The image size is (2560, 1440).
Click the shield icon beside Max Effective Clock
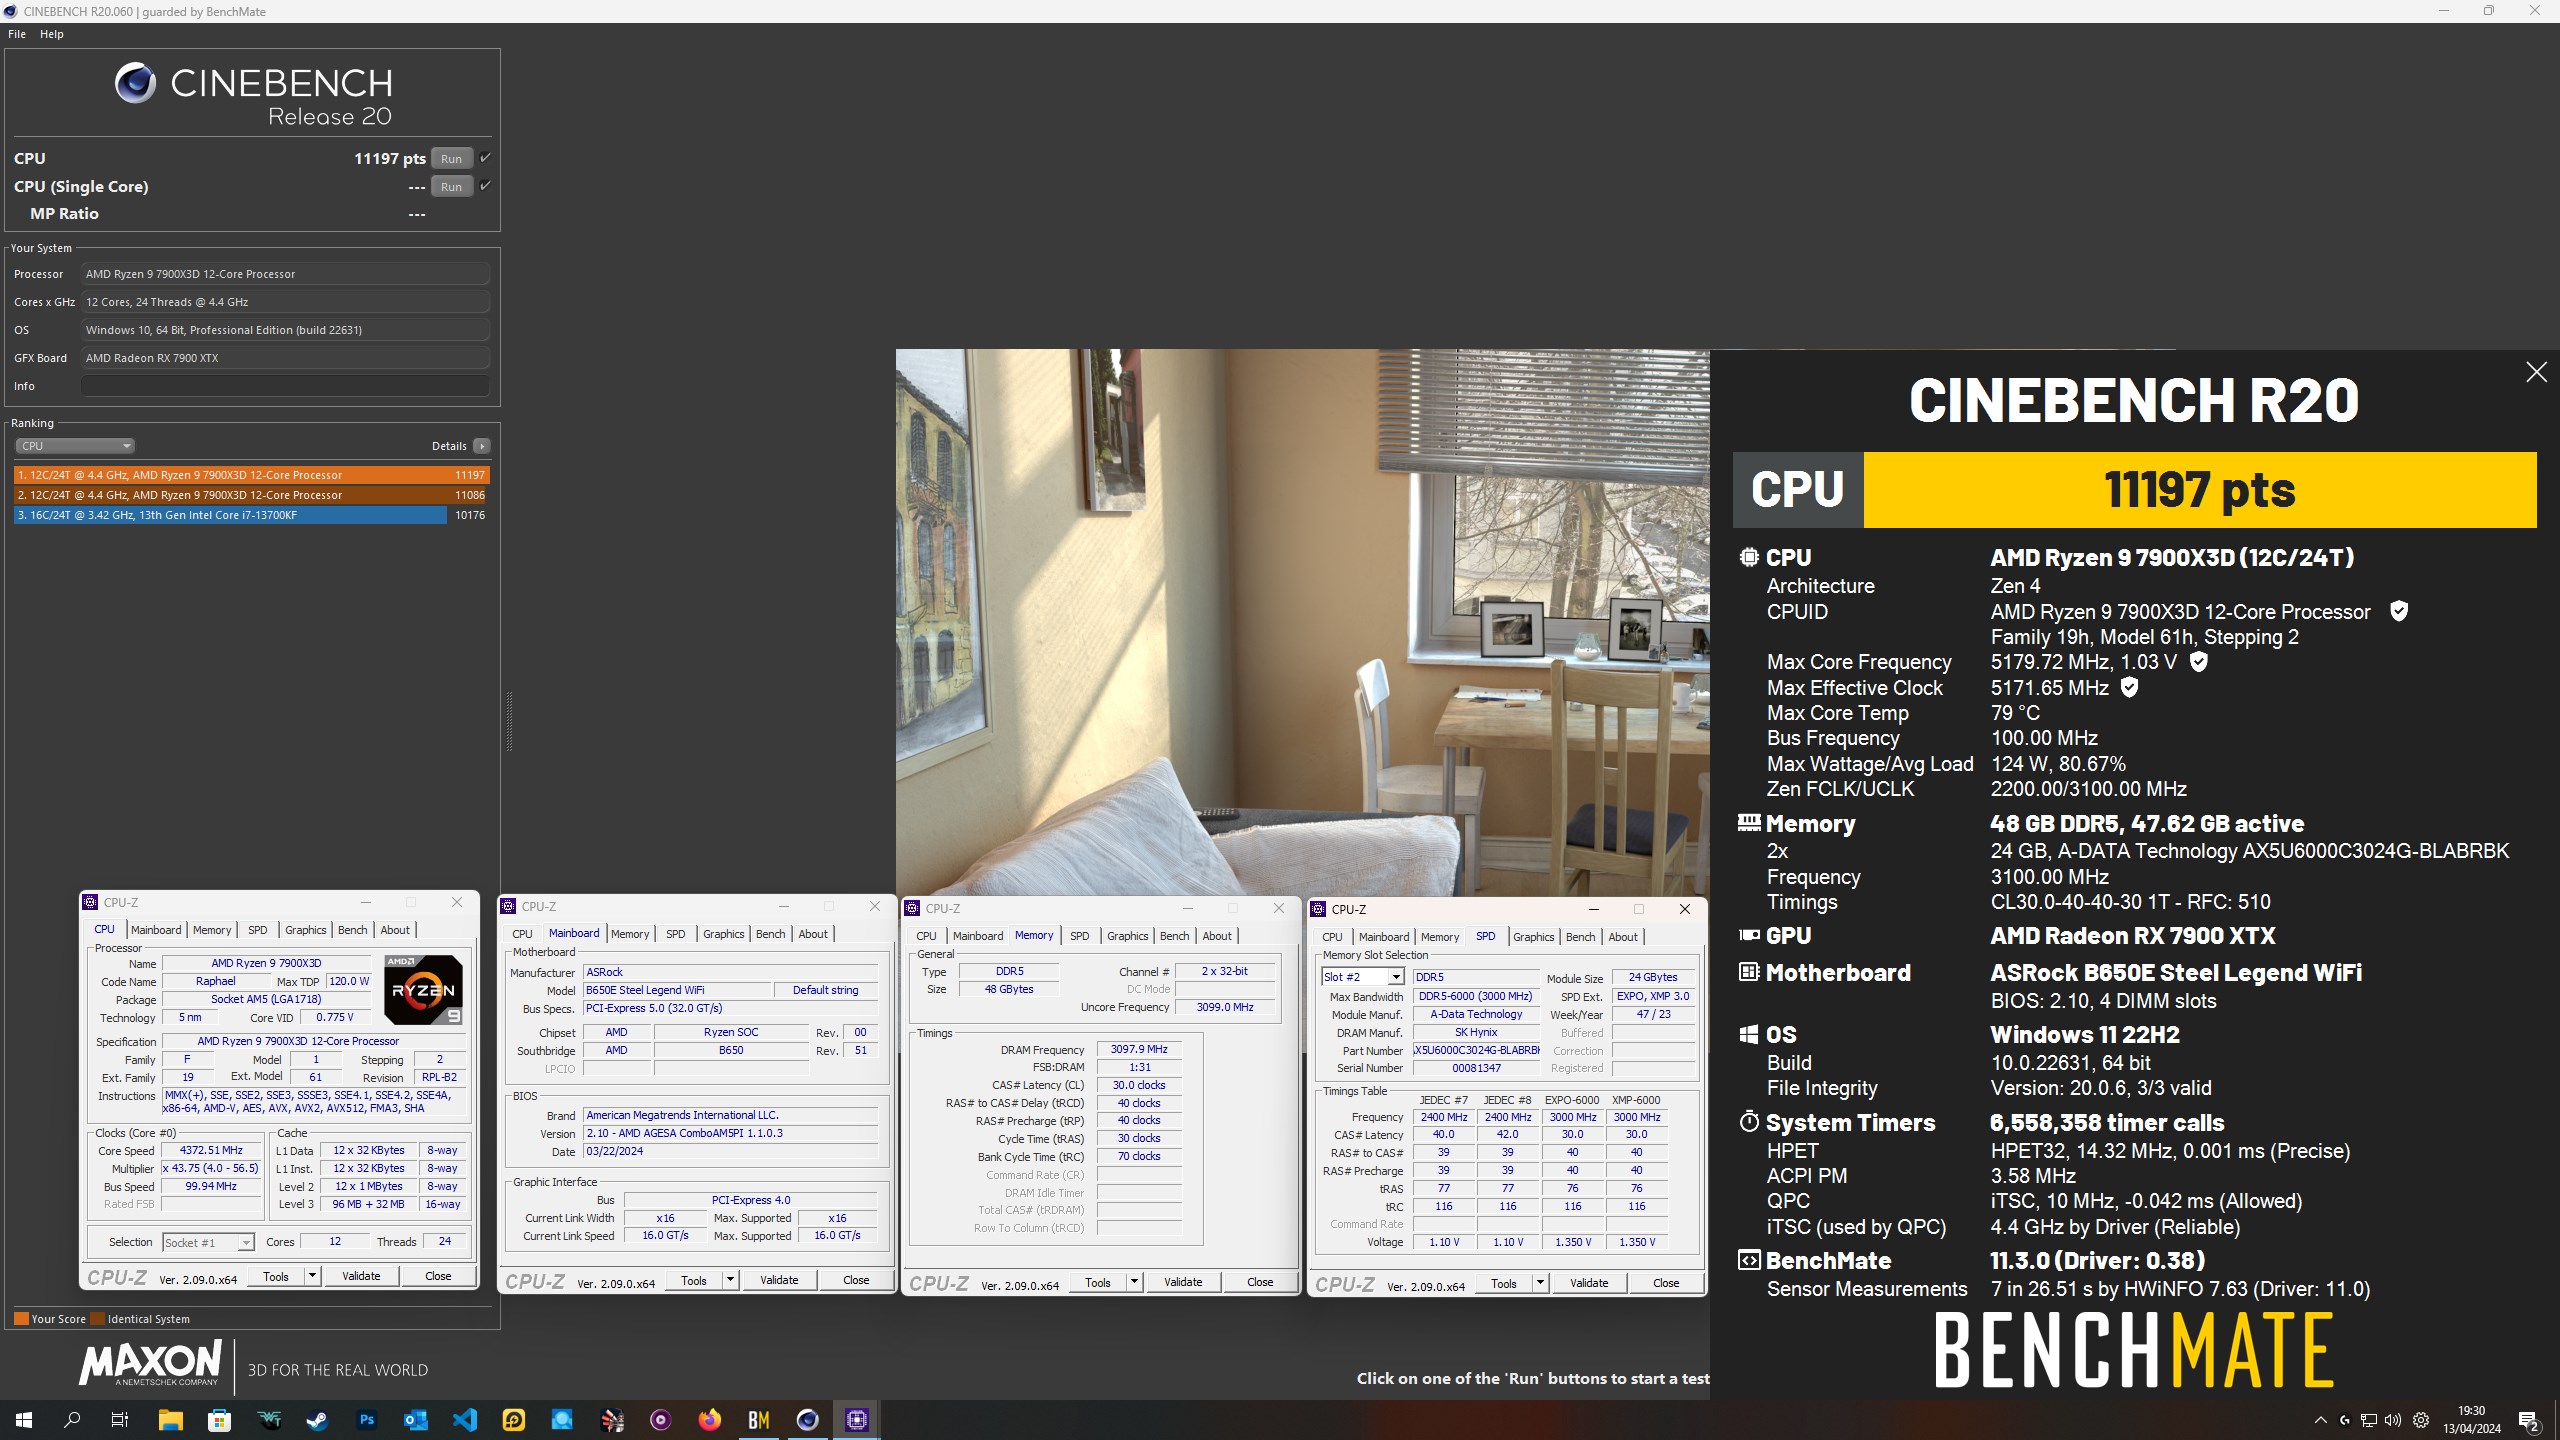coord(2130,687)
